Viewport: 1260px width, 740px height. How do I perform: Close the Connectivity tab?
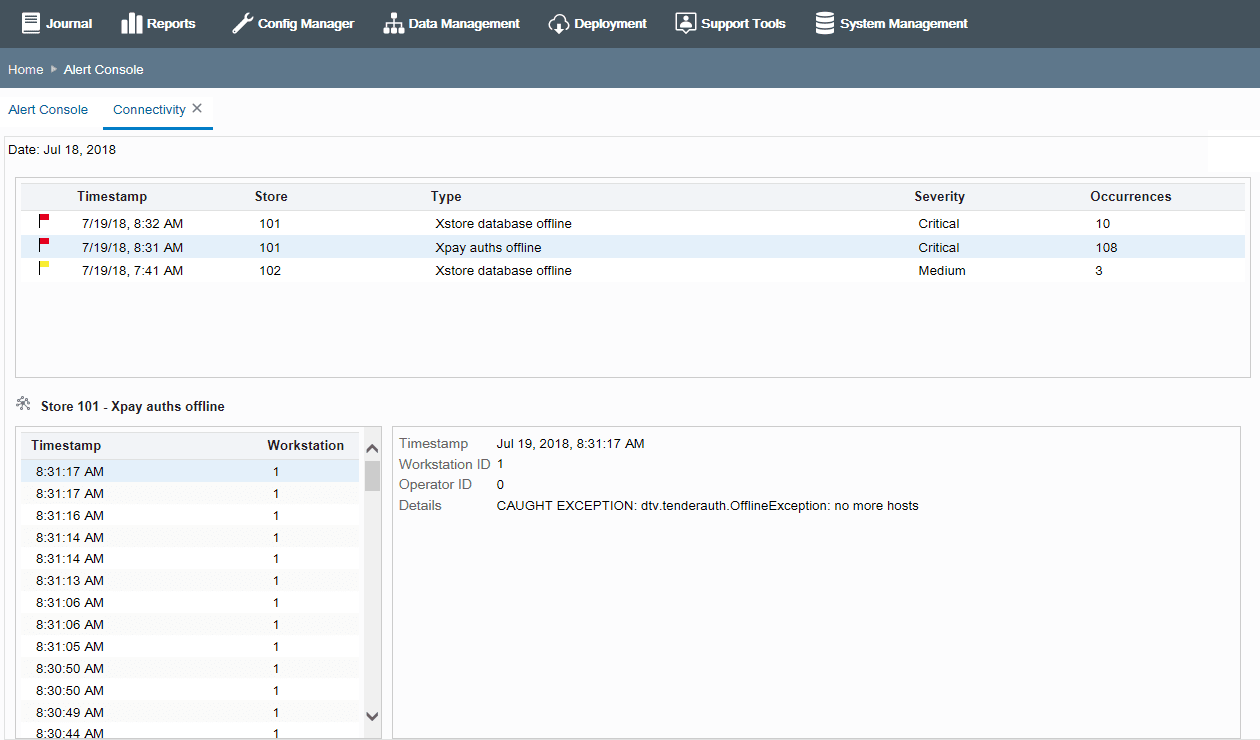click(x=197, y=108)
